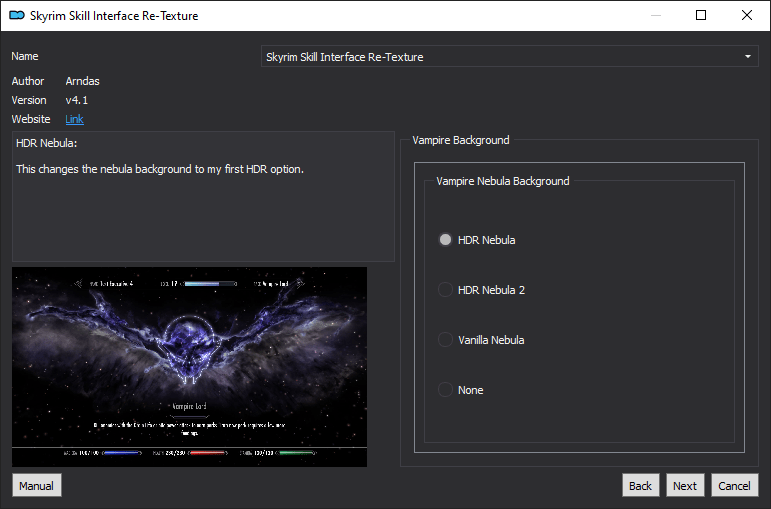
Task: Click the Vampire Lord preview image
Action: (x=189, y=367)
